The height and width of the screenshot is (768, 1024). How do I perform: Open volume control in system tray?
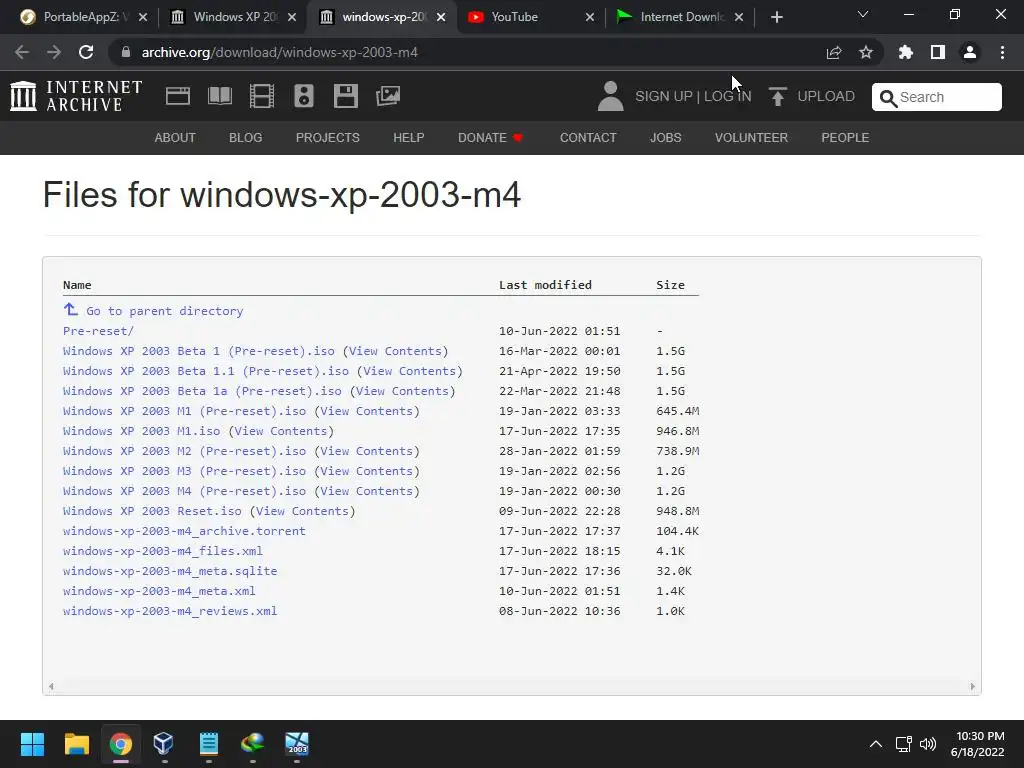[x=927, y=744]
